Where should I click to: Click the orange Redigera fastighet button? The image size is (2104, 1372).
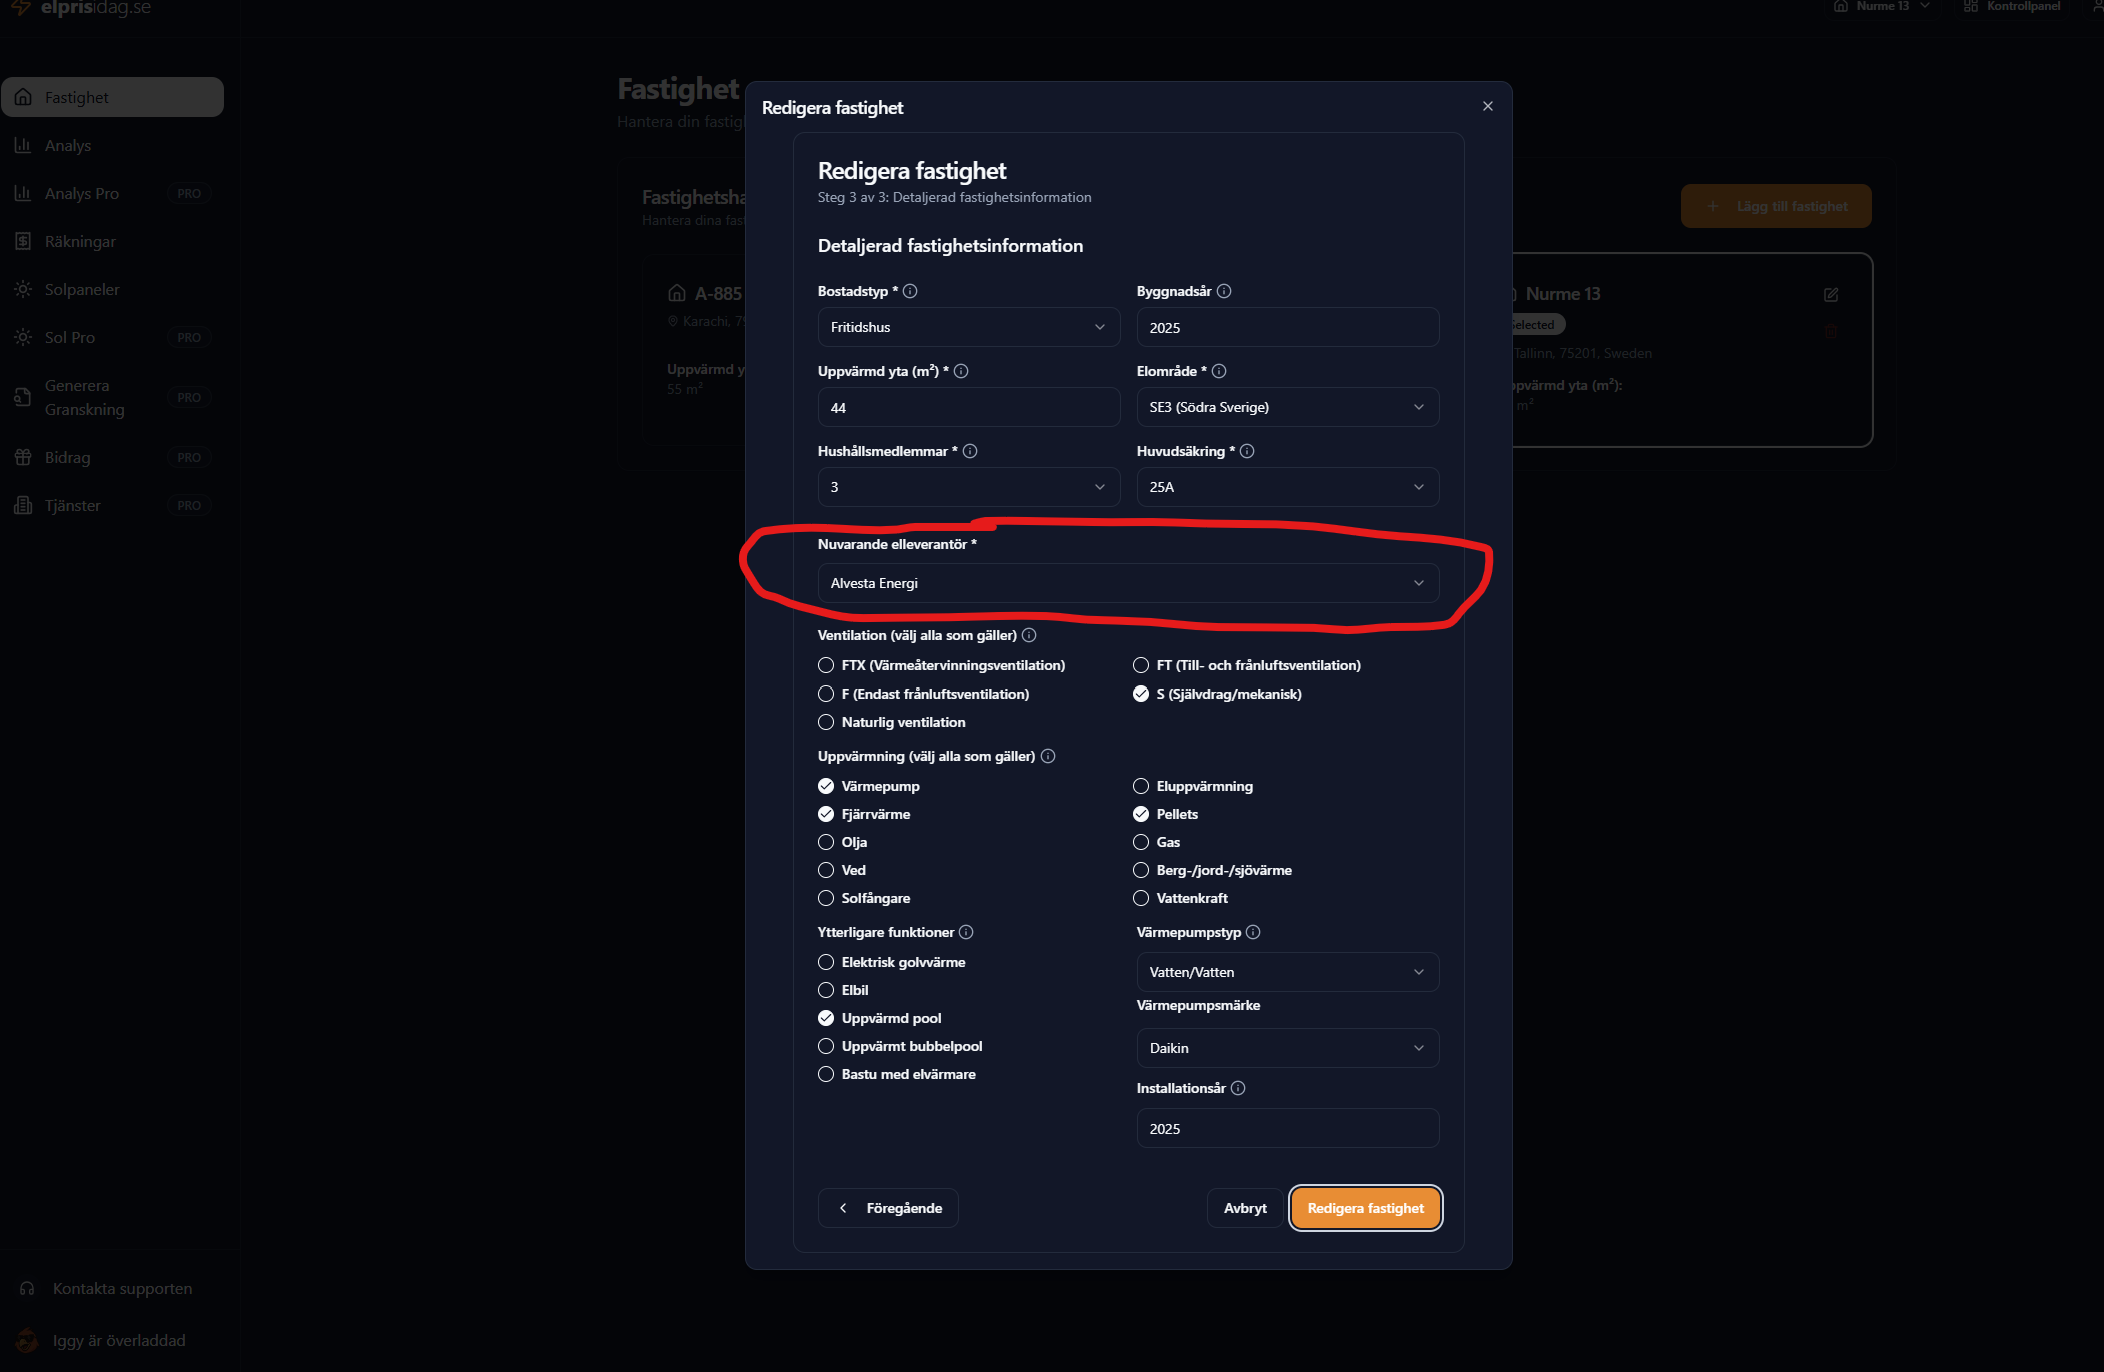[x=1366, y=1208]
